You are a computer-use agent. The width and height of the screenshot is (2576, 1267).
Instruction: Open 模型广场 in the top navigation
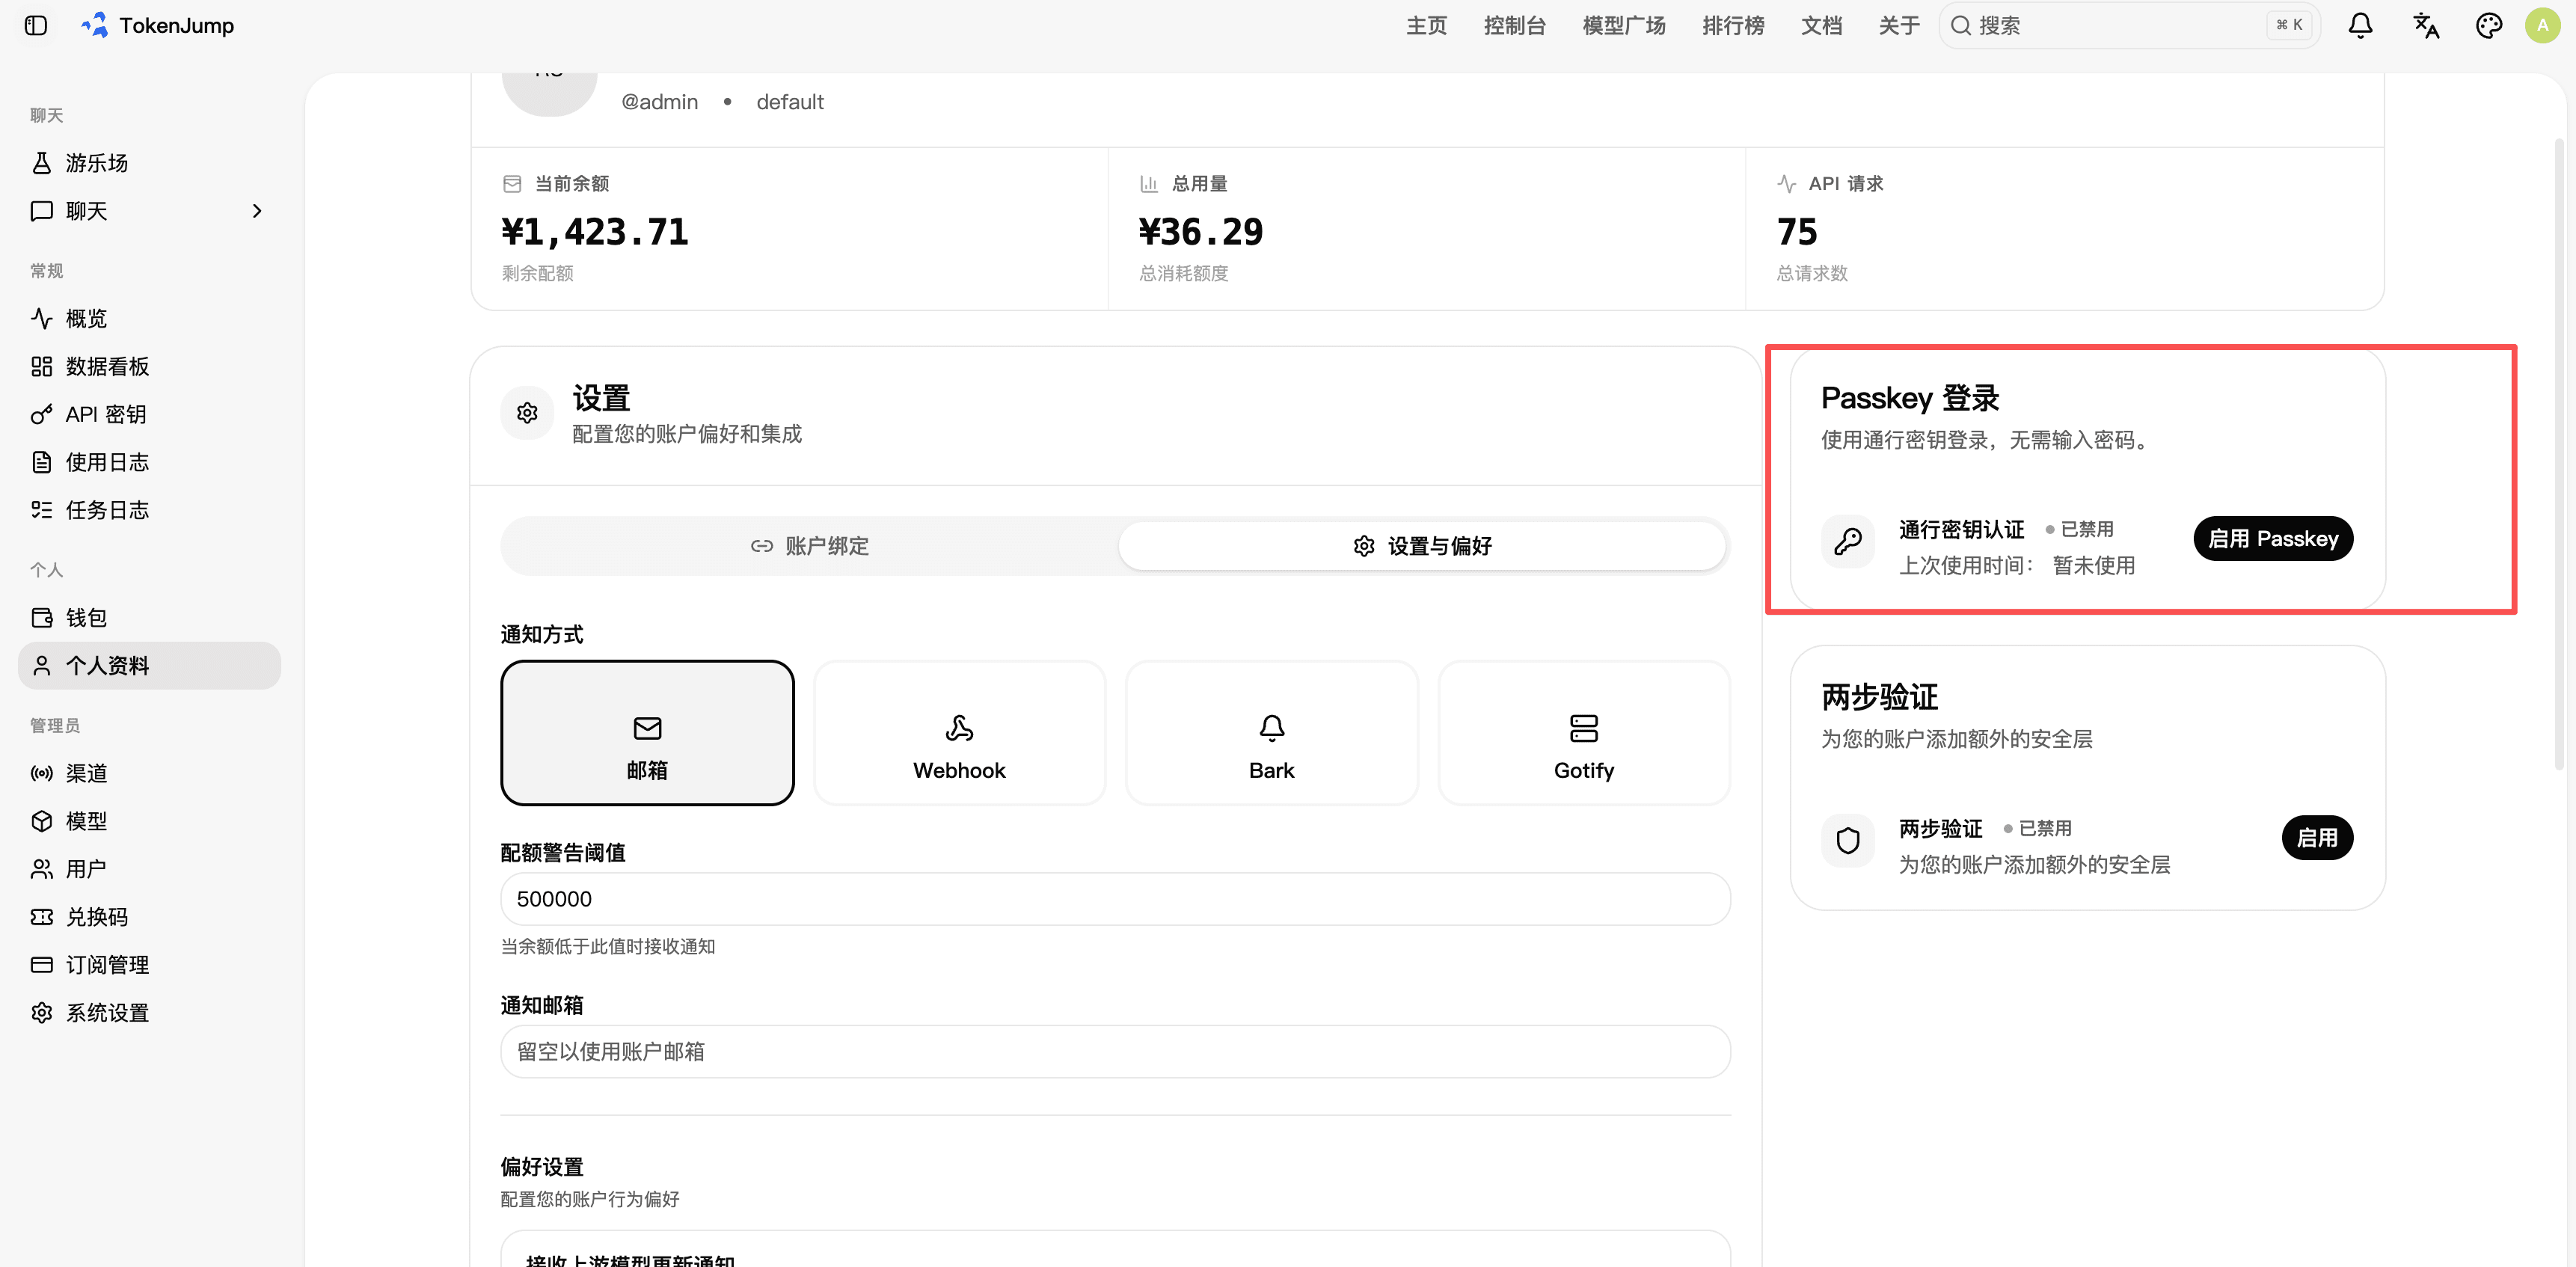coord(1624,25)
